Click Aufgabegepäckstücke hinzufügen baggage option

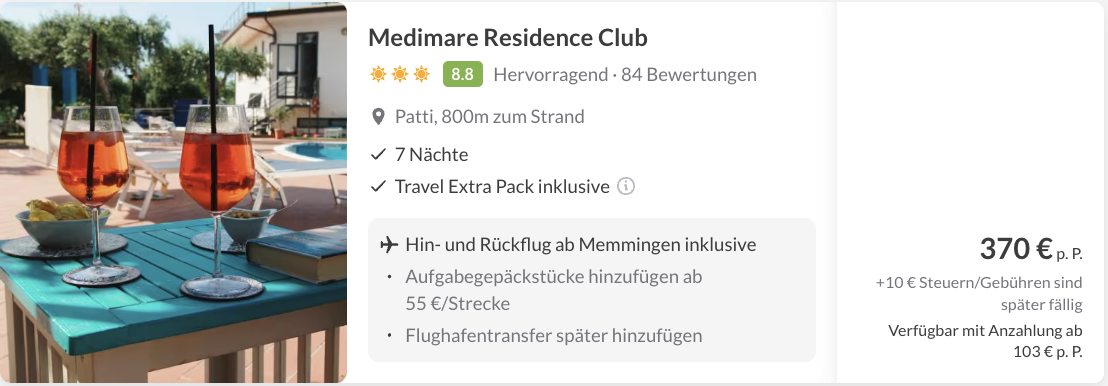click(x=554, y=290)
